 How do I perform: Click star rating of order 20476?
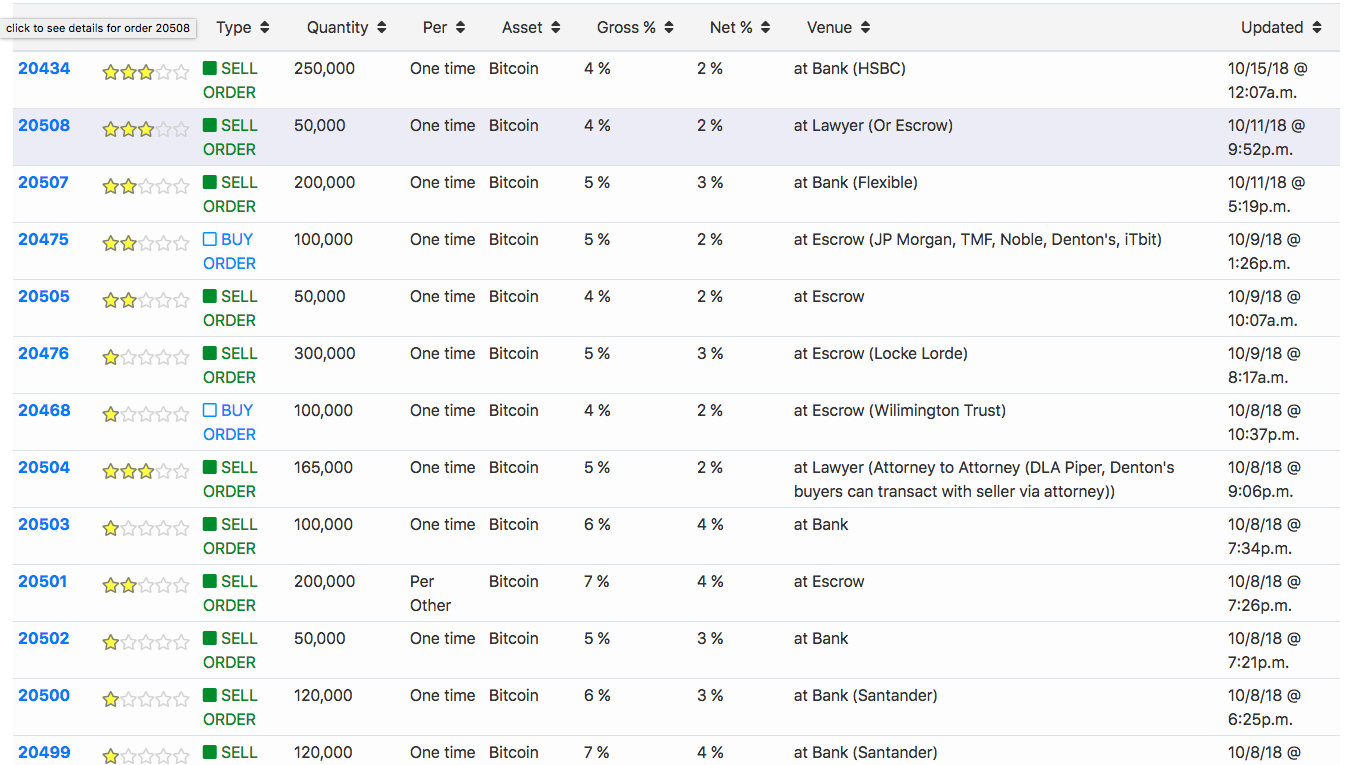tap(145, 357)
